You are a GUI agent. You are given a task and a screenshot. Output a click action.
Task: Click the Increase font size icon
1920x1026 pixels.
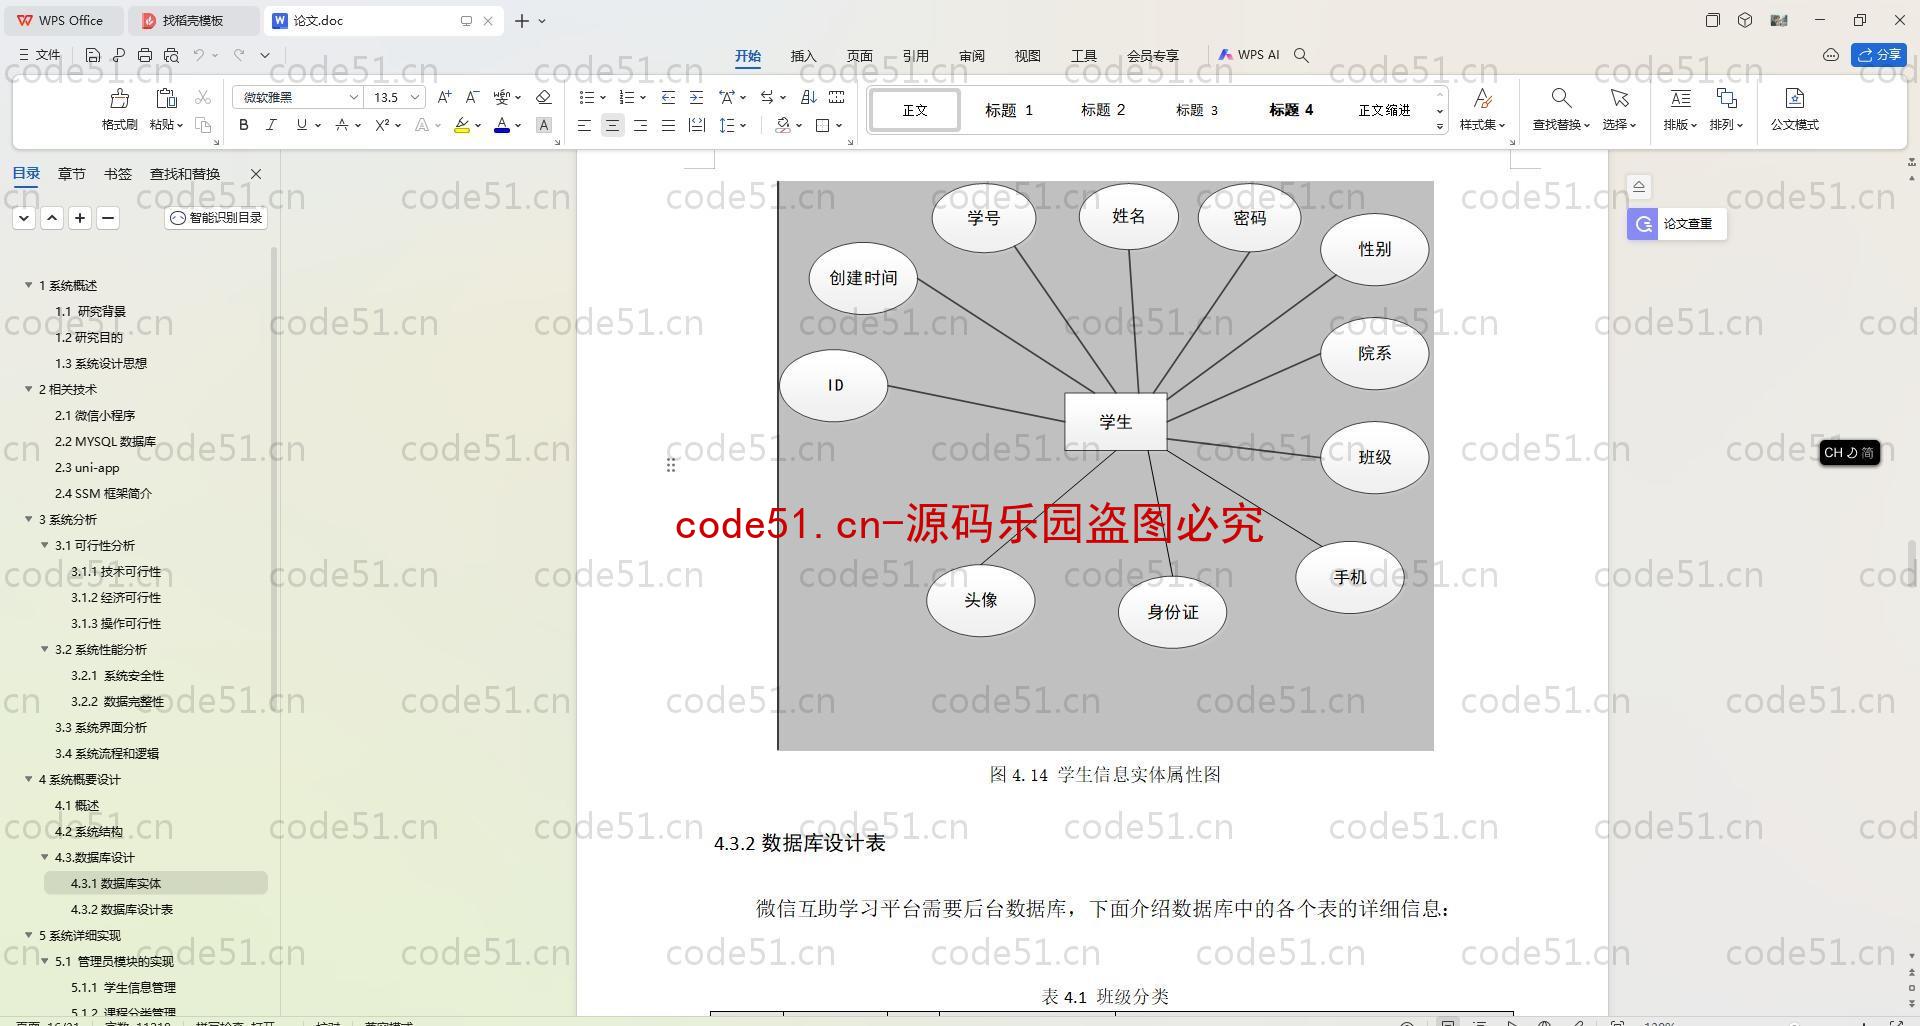pos(444,97)
